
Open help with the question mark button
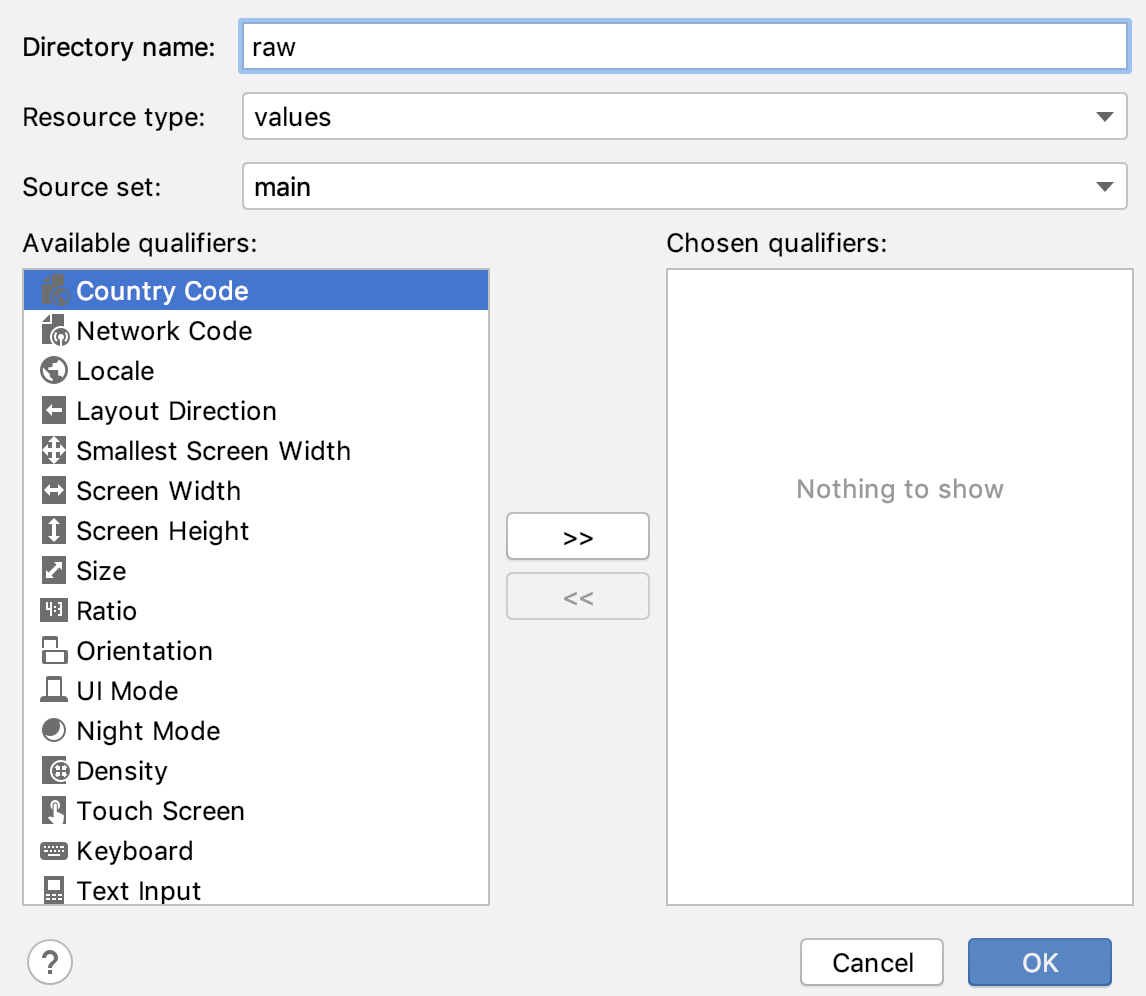[50, 963]
